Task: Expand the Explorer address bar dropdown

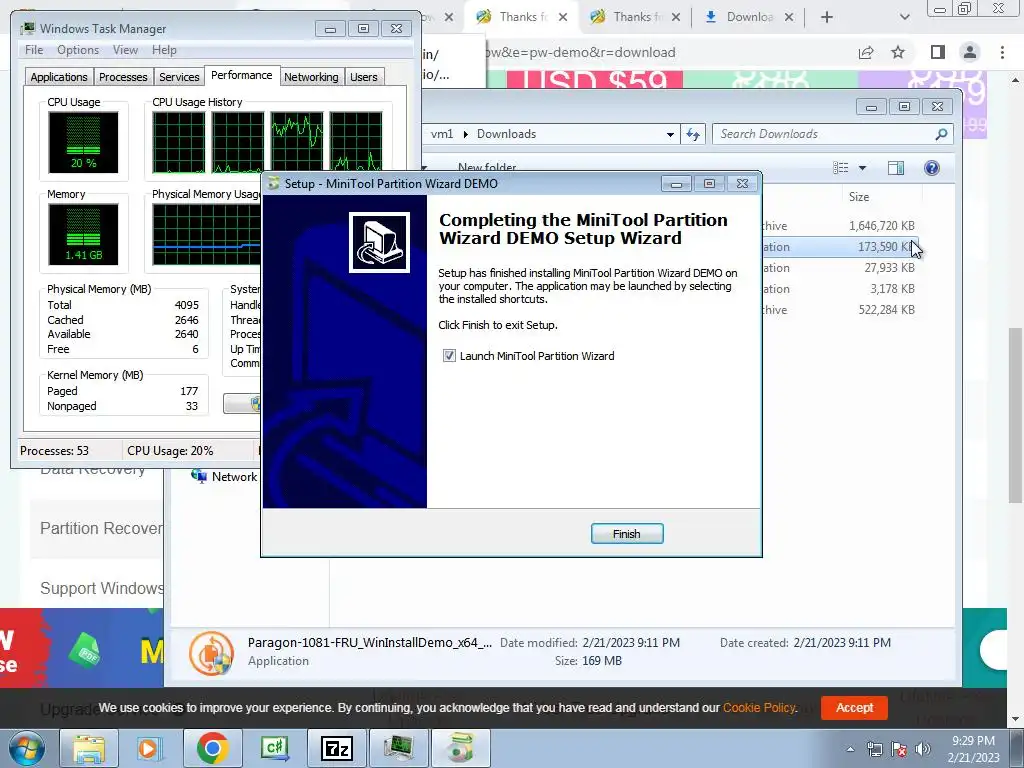Action: pos(670,135)
